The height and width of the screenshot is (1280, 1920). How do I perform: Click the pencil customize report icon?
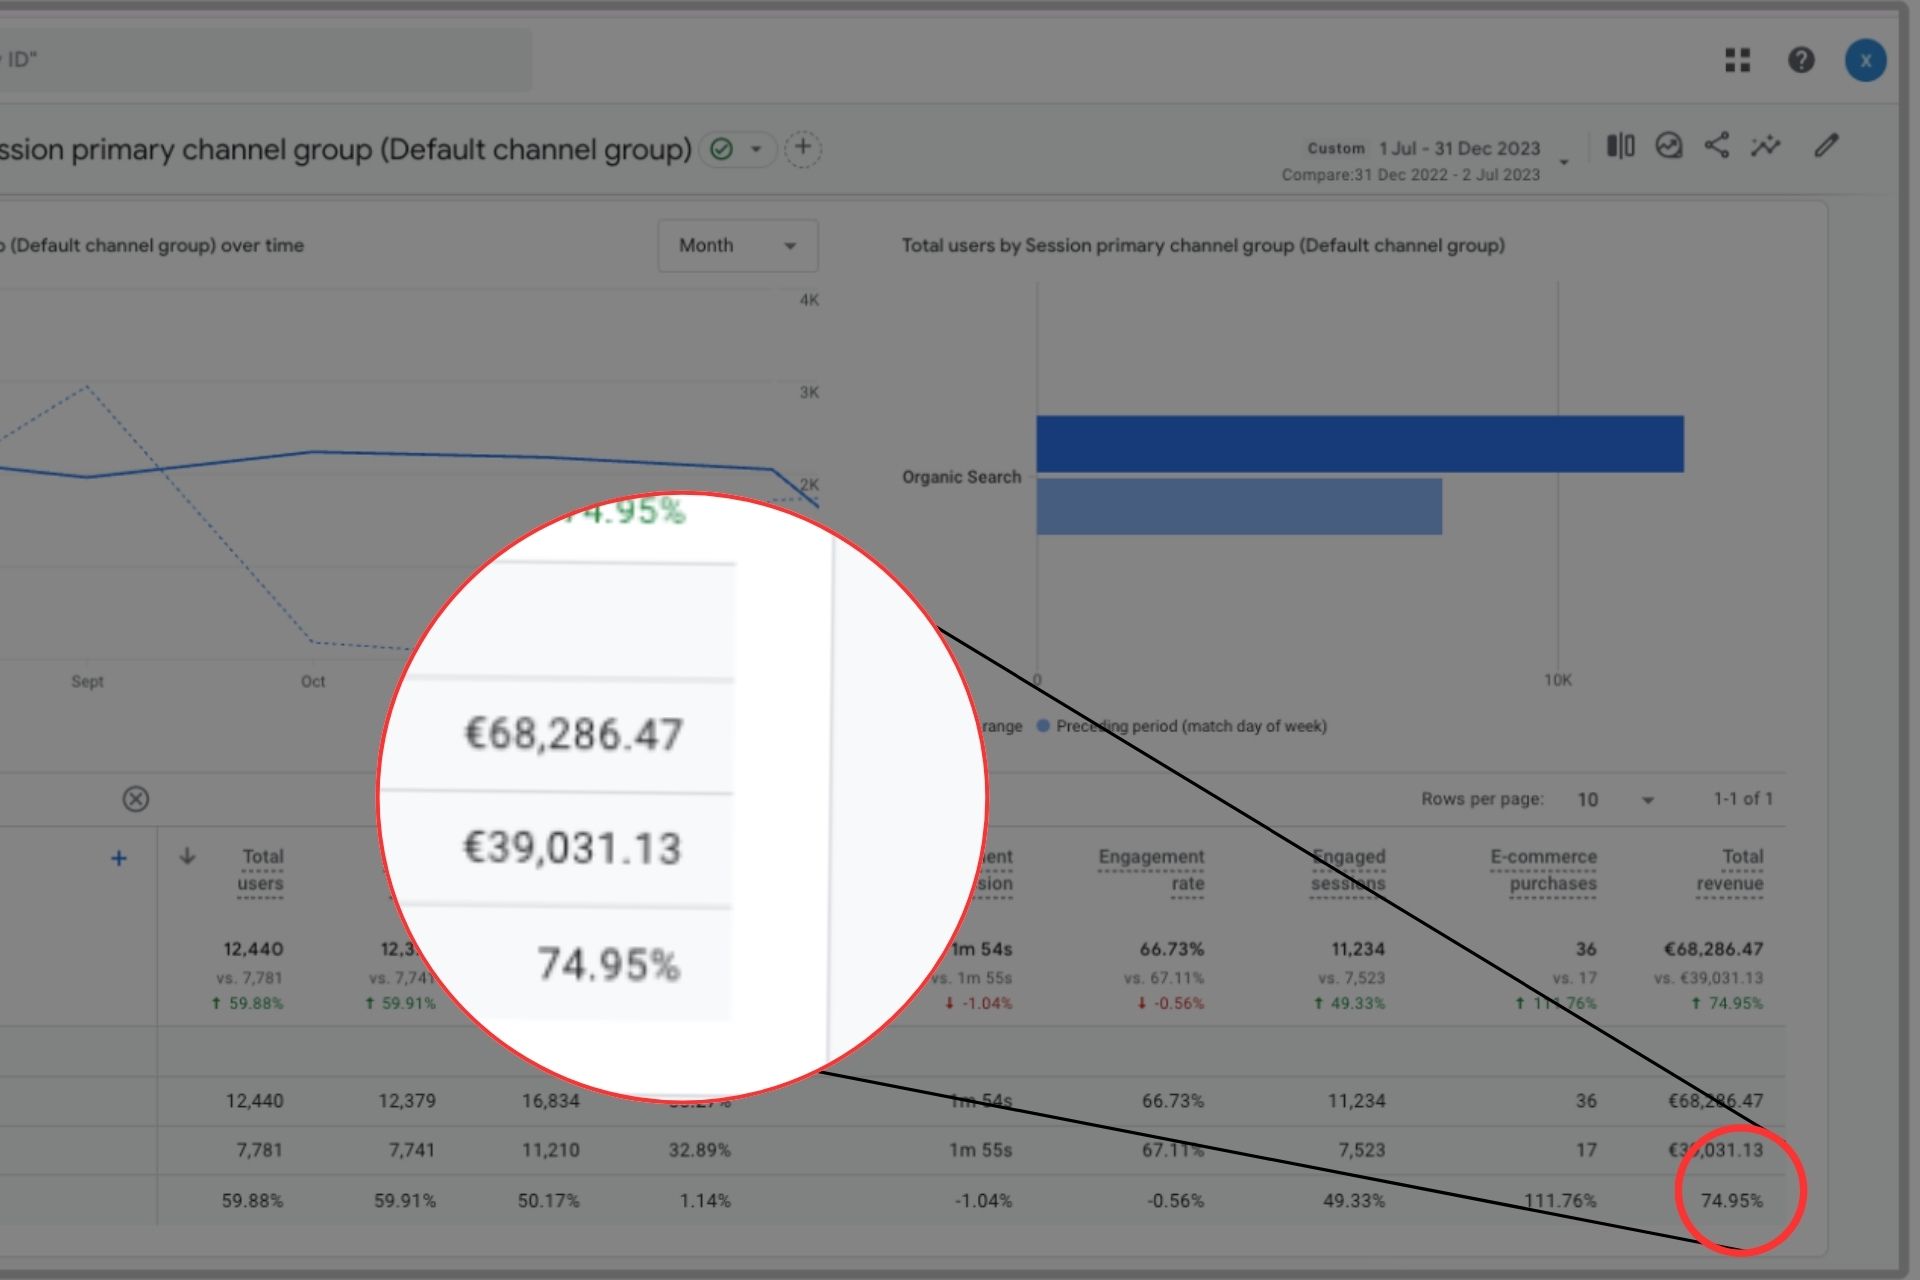1826,146
